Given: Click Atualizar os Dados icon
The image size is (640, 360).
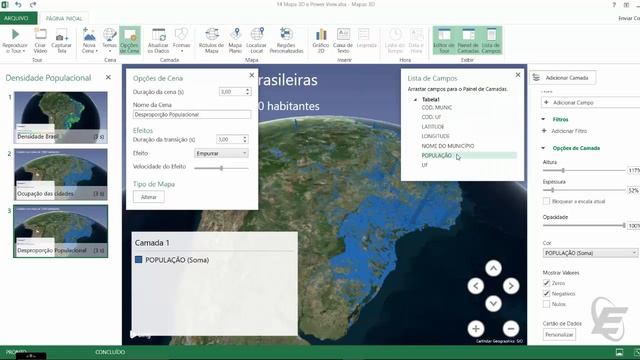Looking at the screenshot, I should [x=158, y=34].
